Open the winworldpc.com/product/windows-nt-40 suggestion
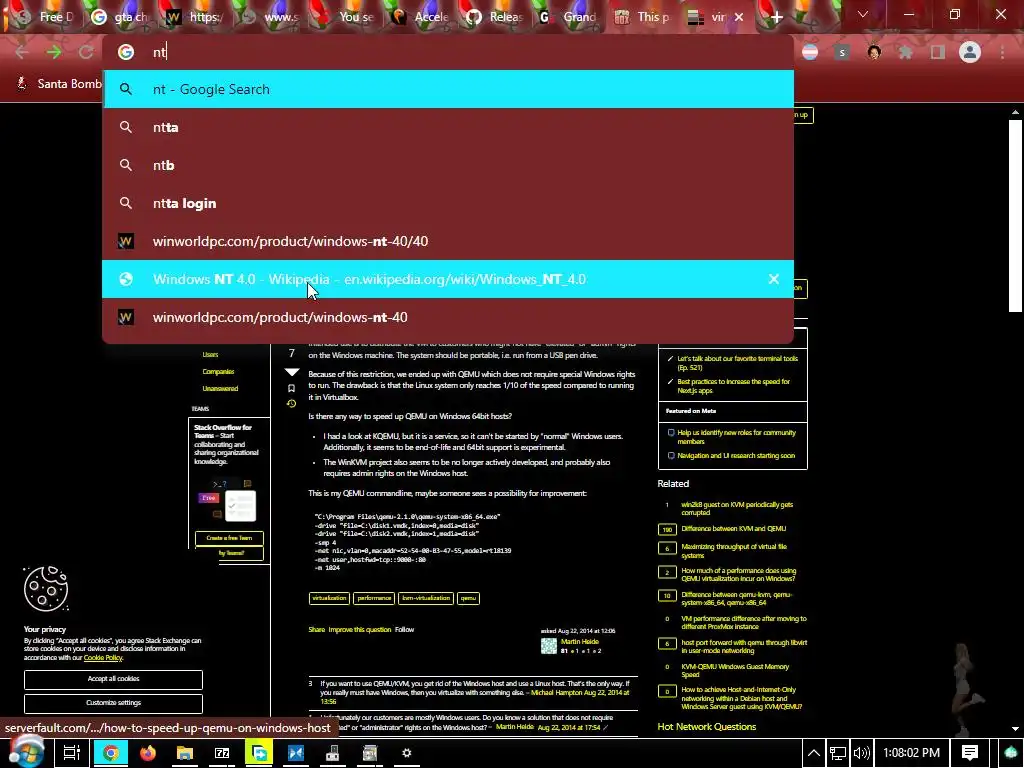 (x=448, y=317)
